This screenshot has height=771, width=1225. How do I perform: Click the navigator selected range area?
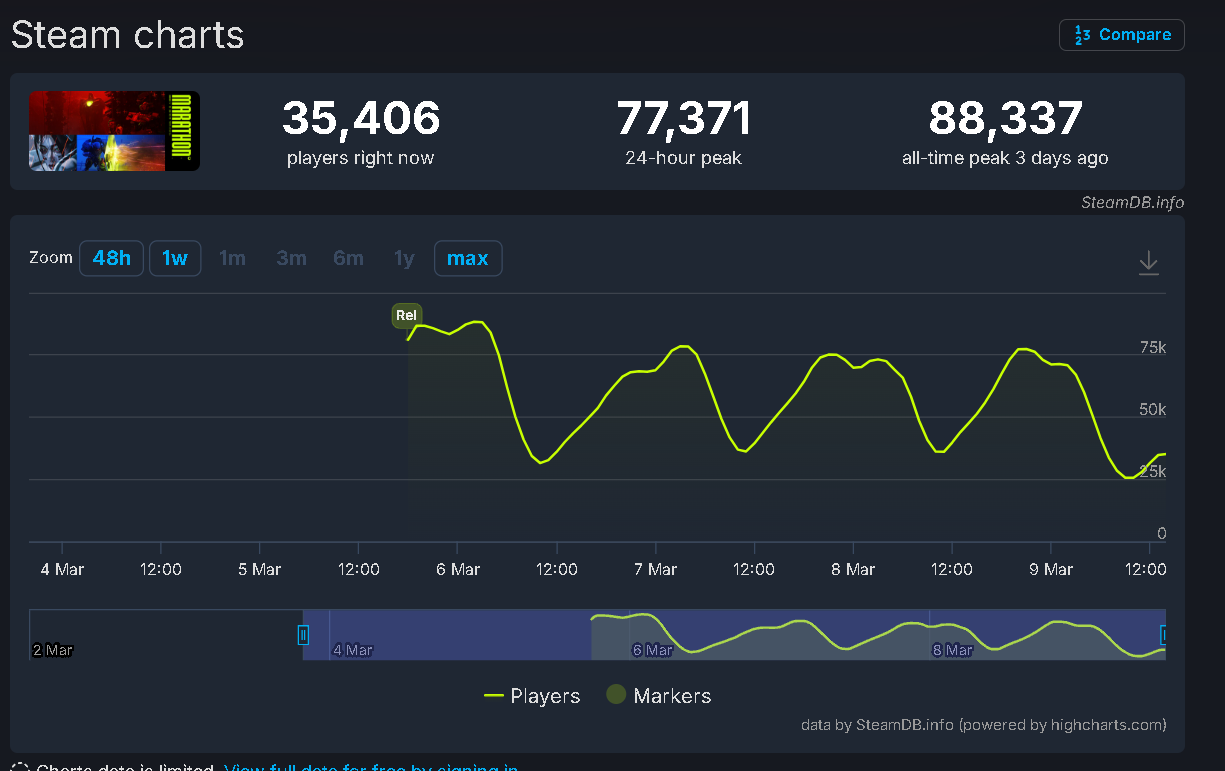tap(734, 635)
